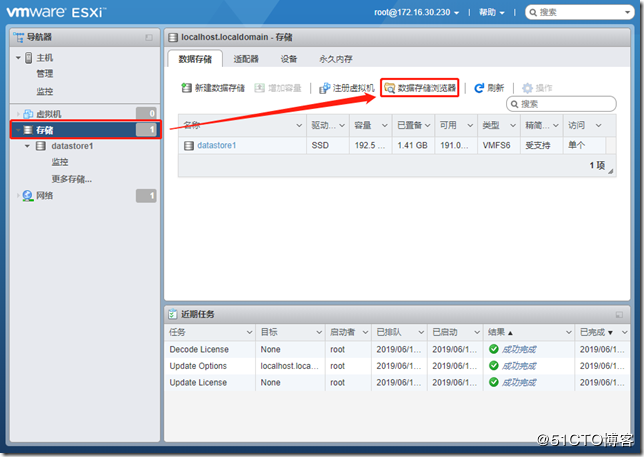Open the Access column dropdown
The height and width of the screenshot is (457, 644).
[x=598, y=125]
